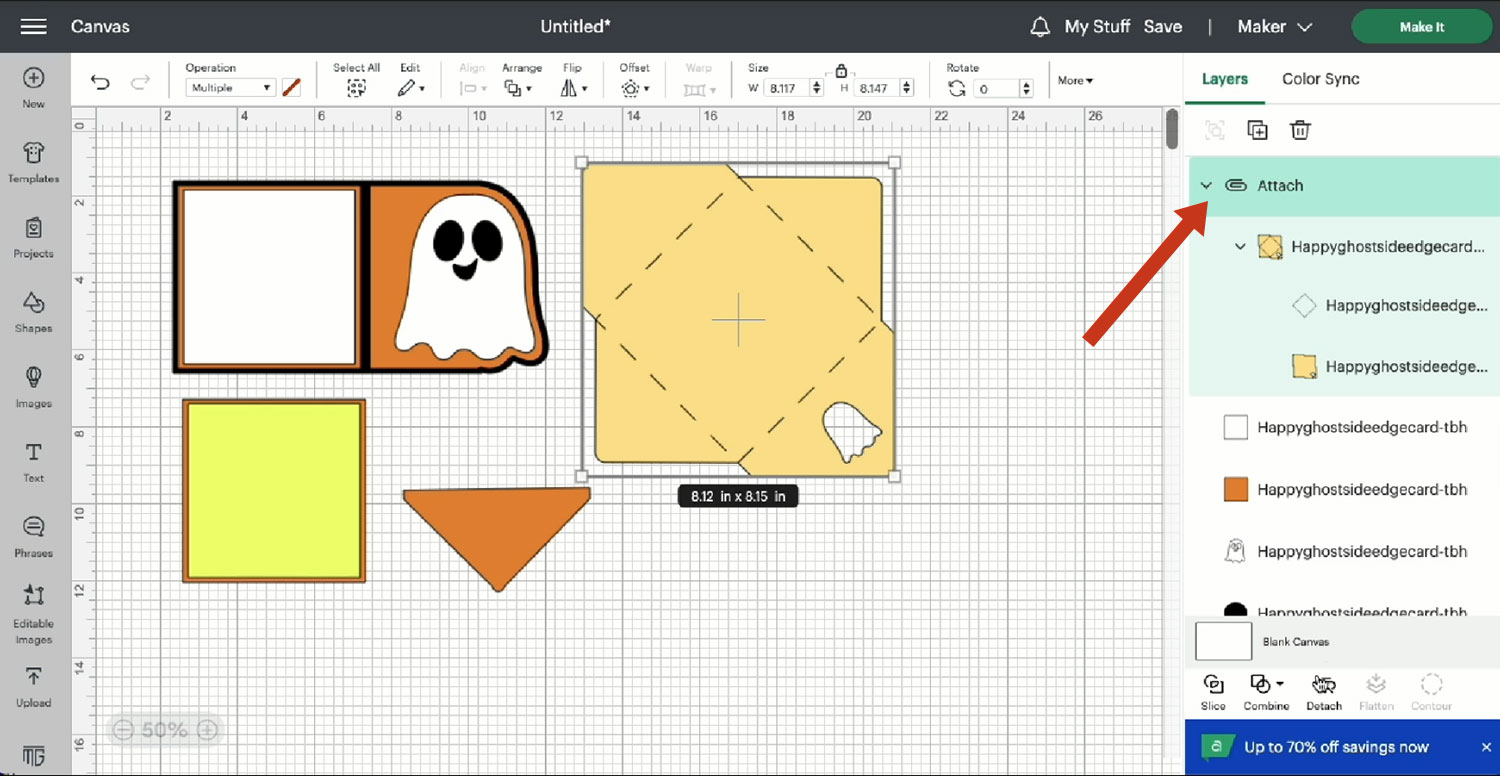Duplicate the selected layer
Screen dimensions: 1500x776
click(x=1257, y=130)
